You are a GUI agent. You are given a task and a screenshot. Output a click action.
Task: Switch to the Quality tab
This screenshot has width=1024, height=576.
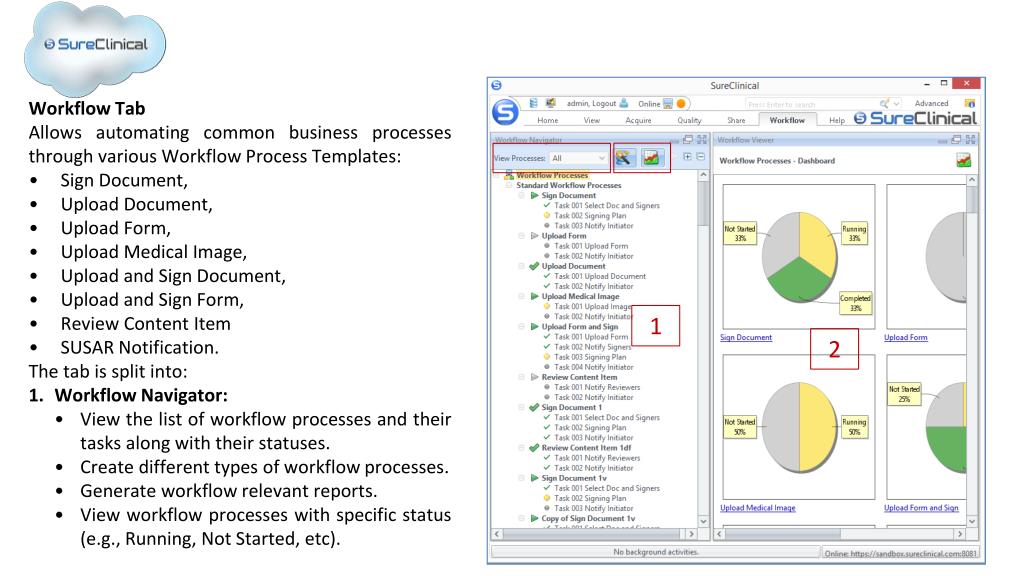coord(689,120)
